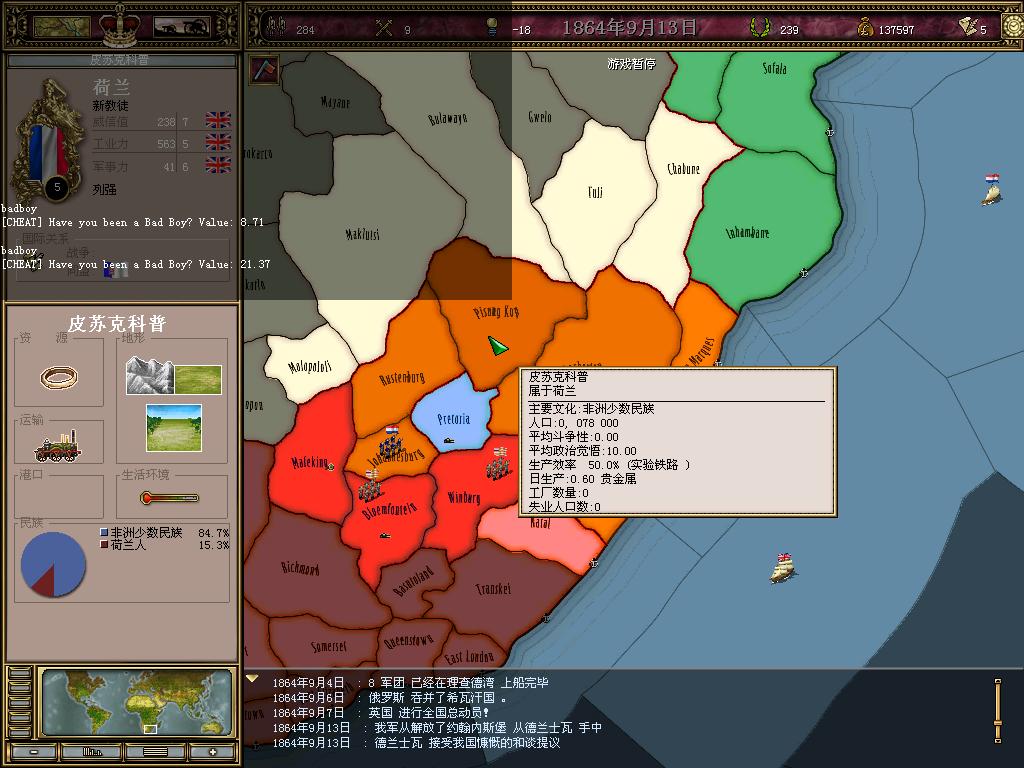Click the second map-mode button beside minimap

click(20, 688)
